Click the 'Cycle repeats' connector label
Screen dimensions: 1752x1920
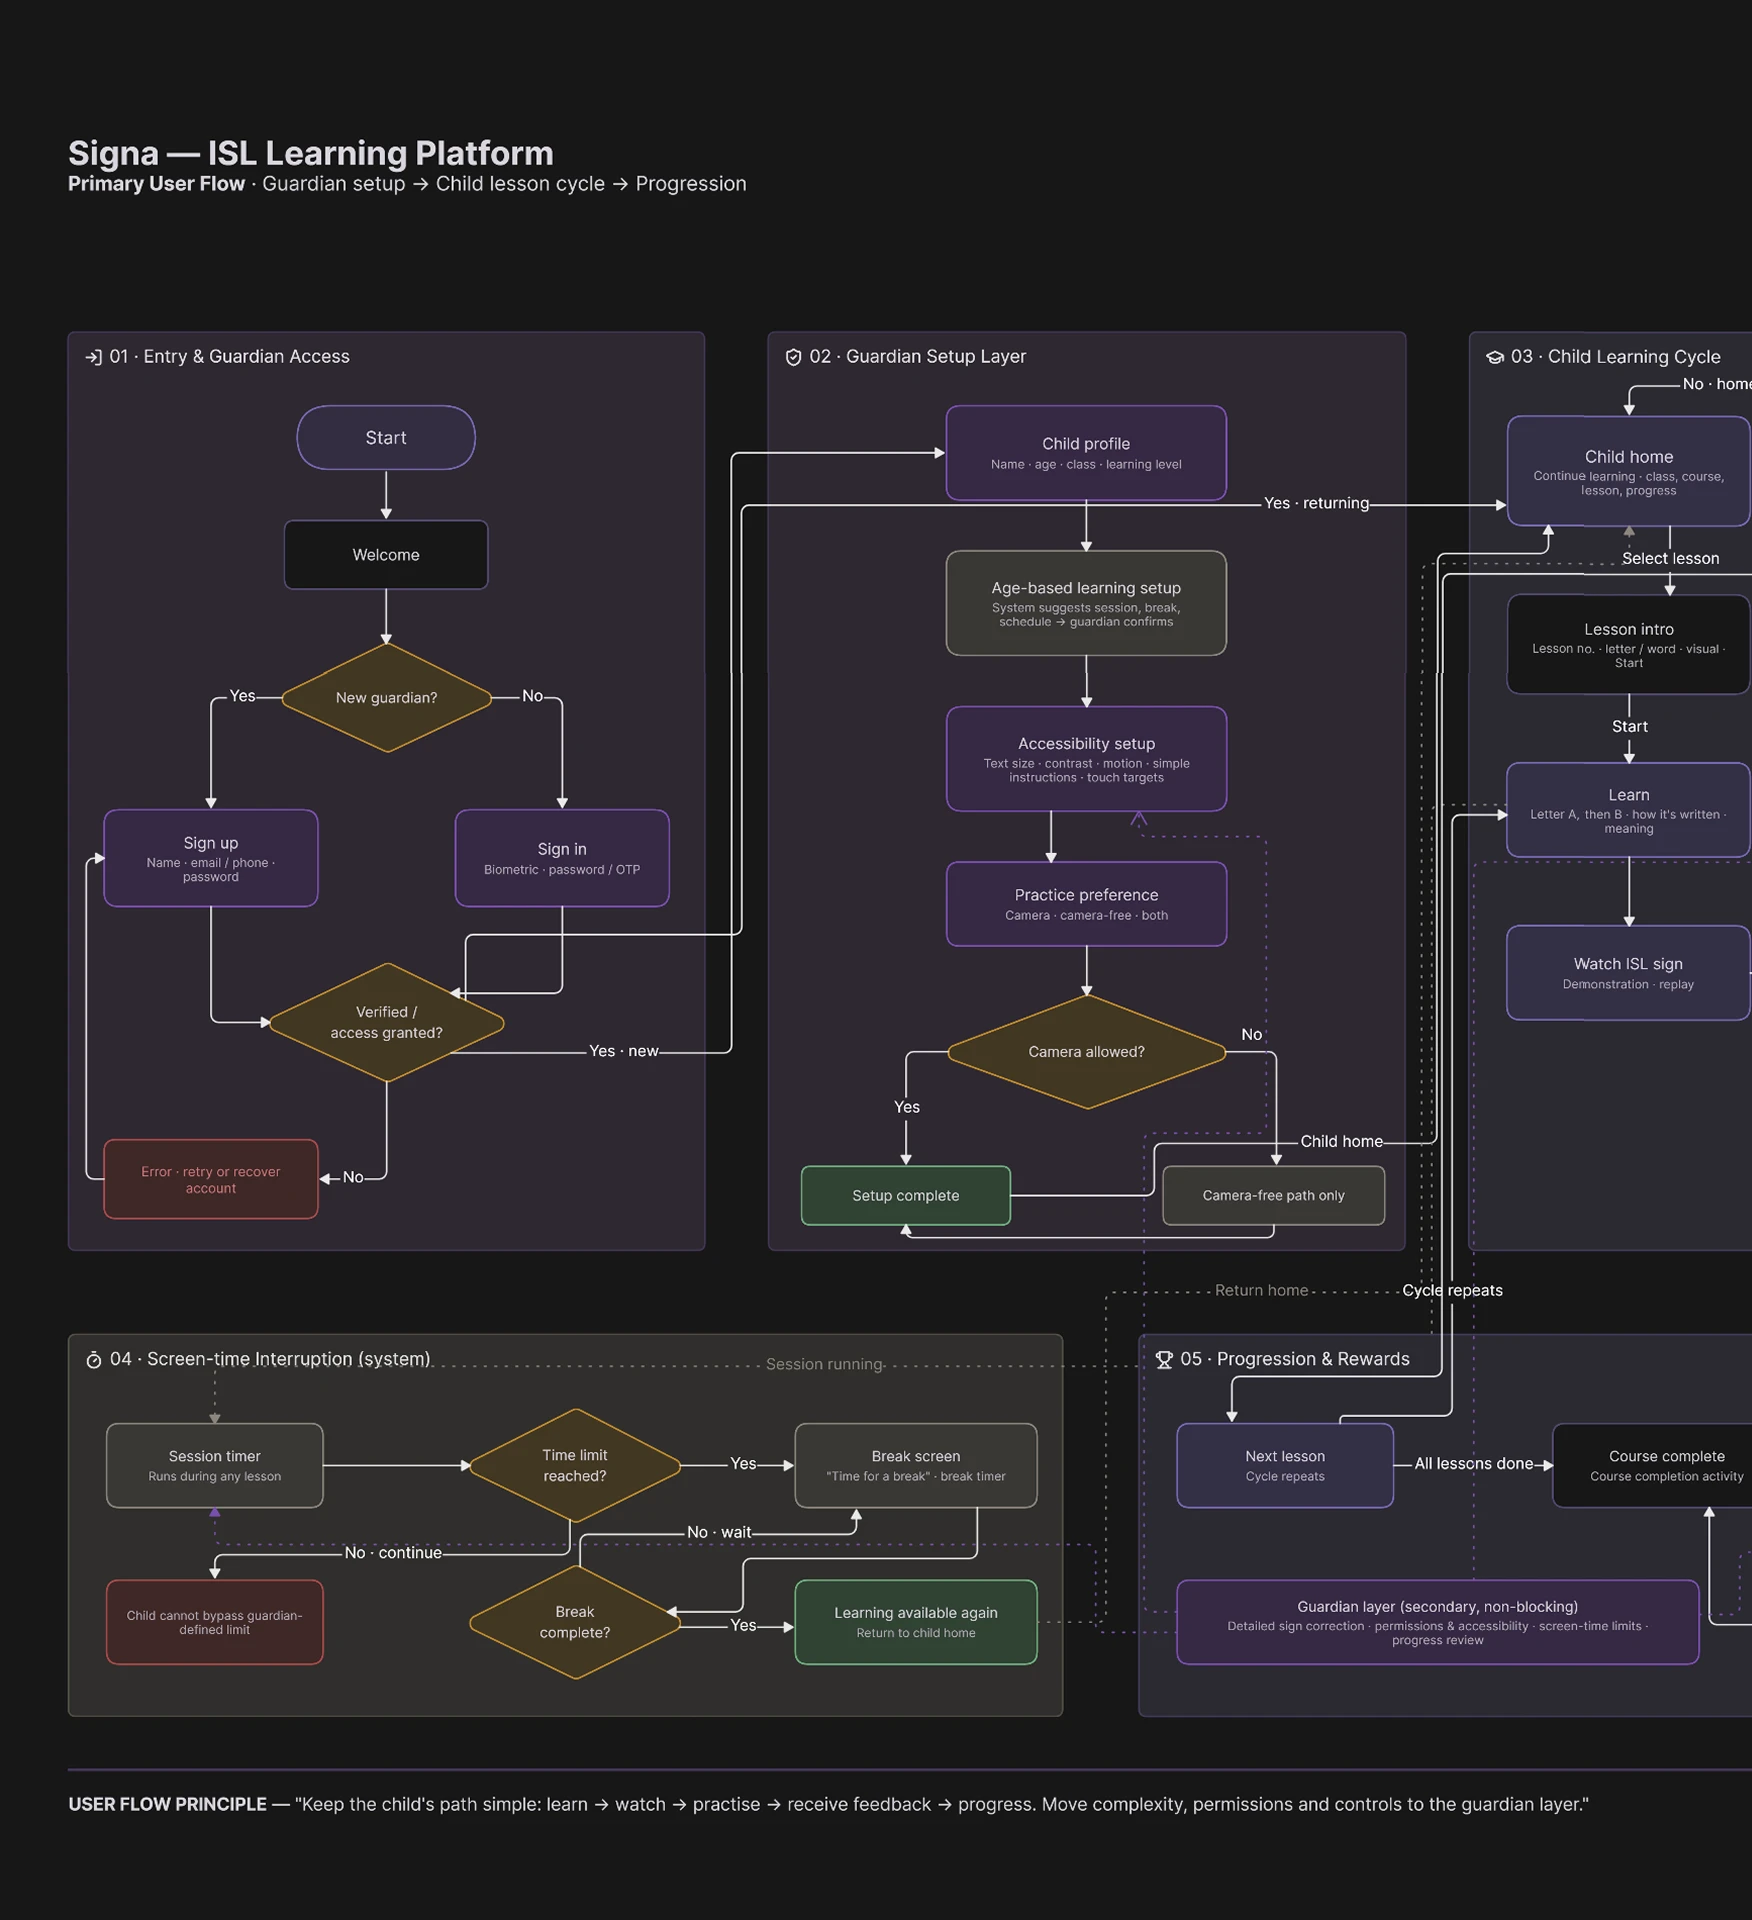tap(1452, 1291)
